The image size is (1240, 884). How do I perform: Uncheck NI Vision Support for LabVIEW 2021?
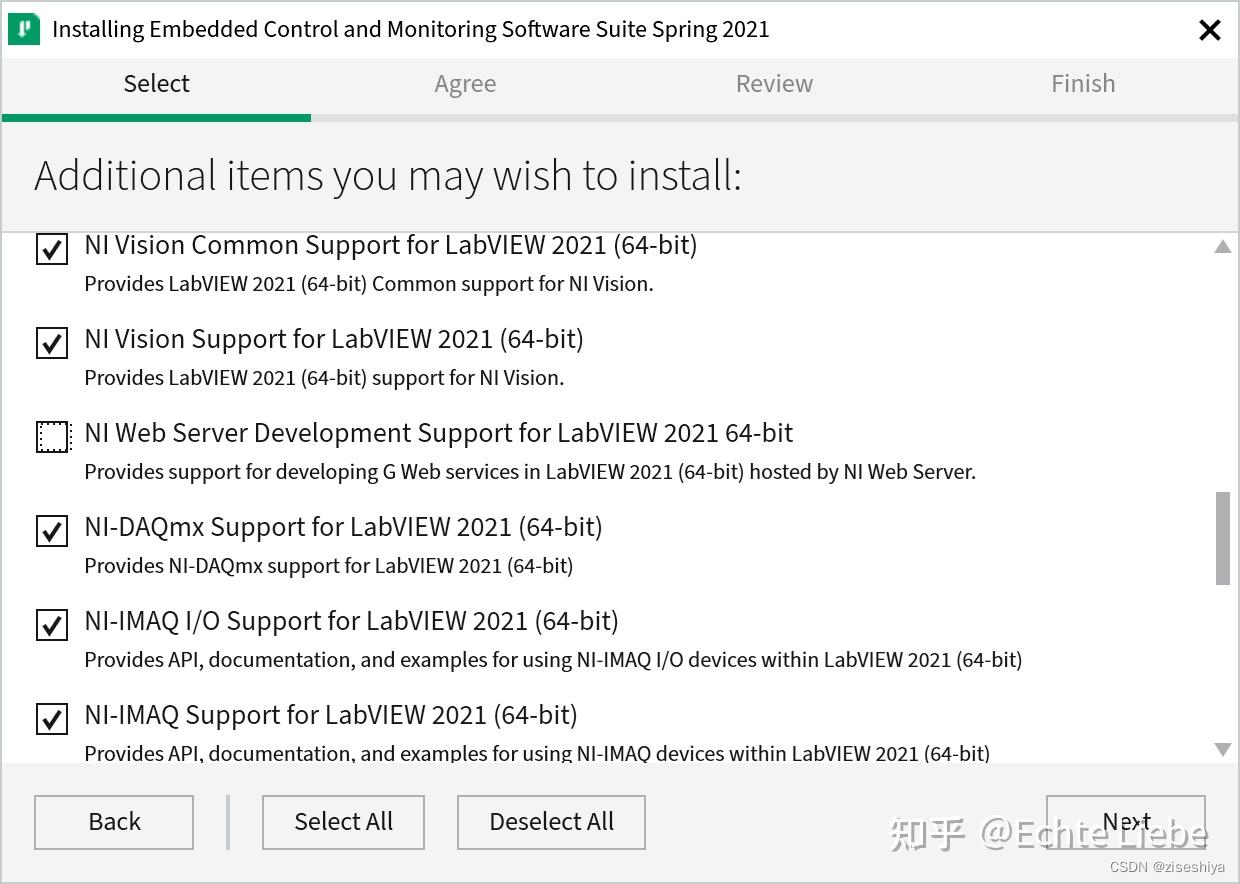pyautogui.click(x=51, y=343)
